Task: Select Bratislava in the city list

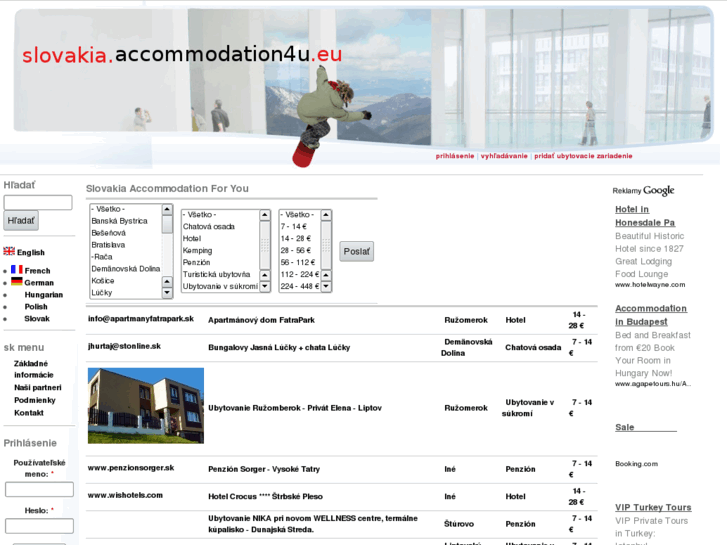Action: 108,245
